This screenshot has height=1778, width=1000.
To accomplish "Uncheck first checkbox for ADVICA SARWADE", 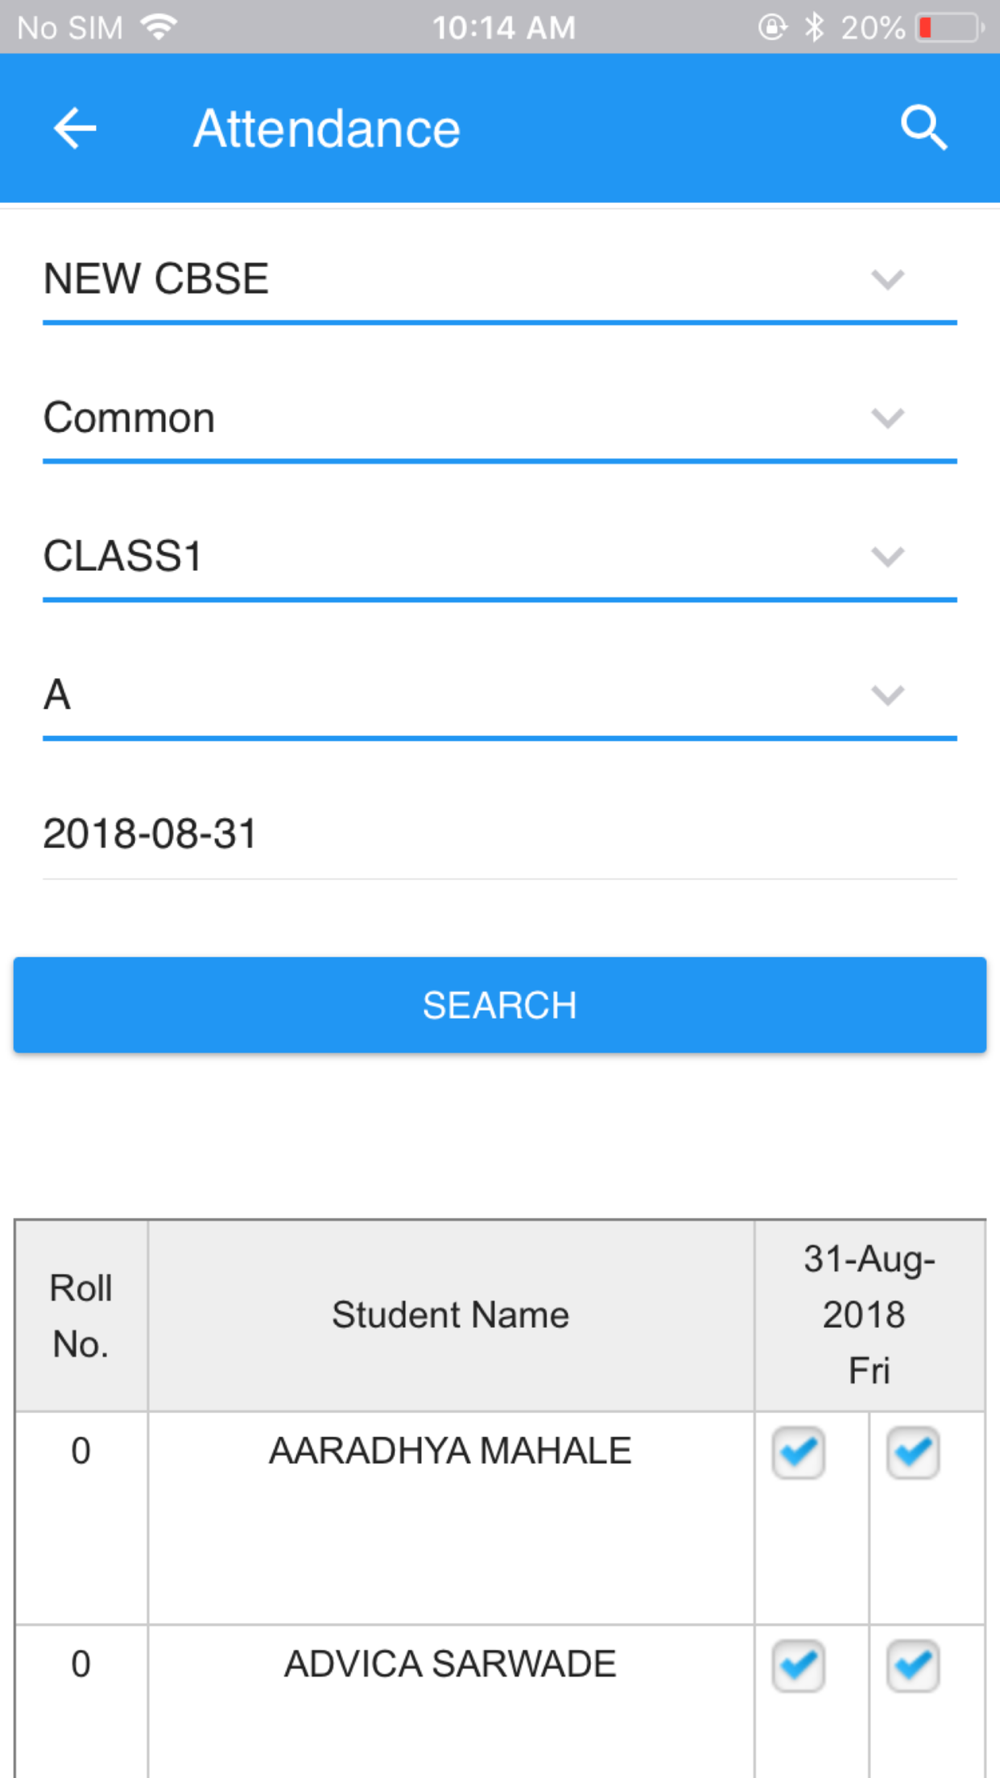I will (x=798, y=1666).
